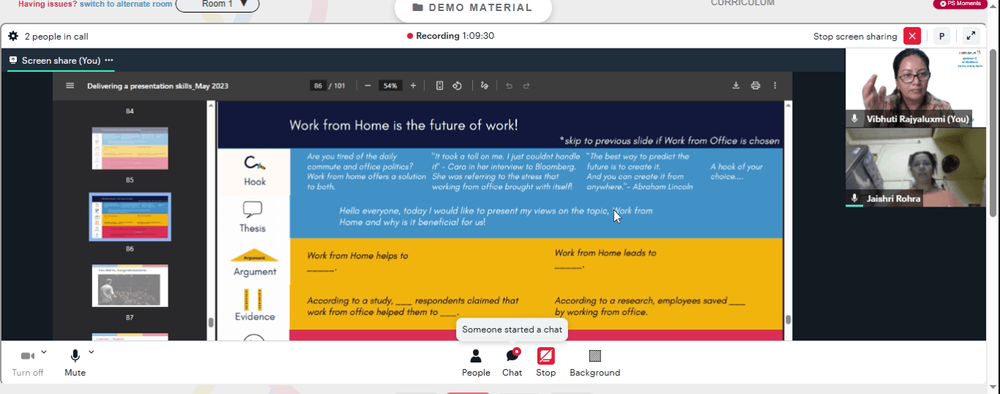Image resolution: width=1000 pixels, height=394 pixels.
Task: Click Jaishri Rohra's microphone status icon
Action: (x=855, y=198)
